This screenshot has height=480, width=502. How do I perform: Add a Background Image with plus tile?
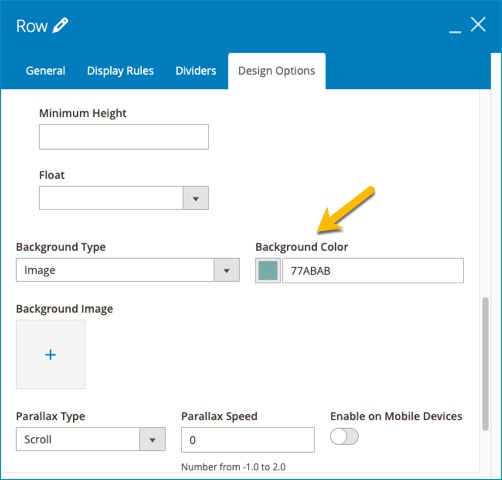(x=51, y=355)
